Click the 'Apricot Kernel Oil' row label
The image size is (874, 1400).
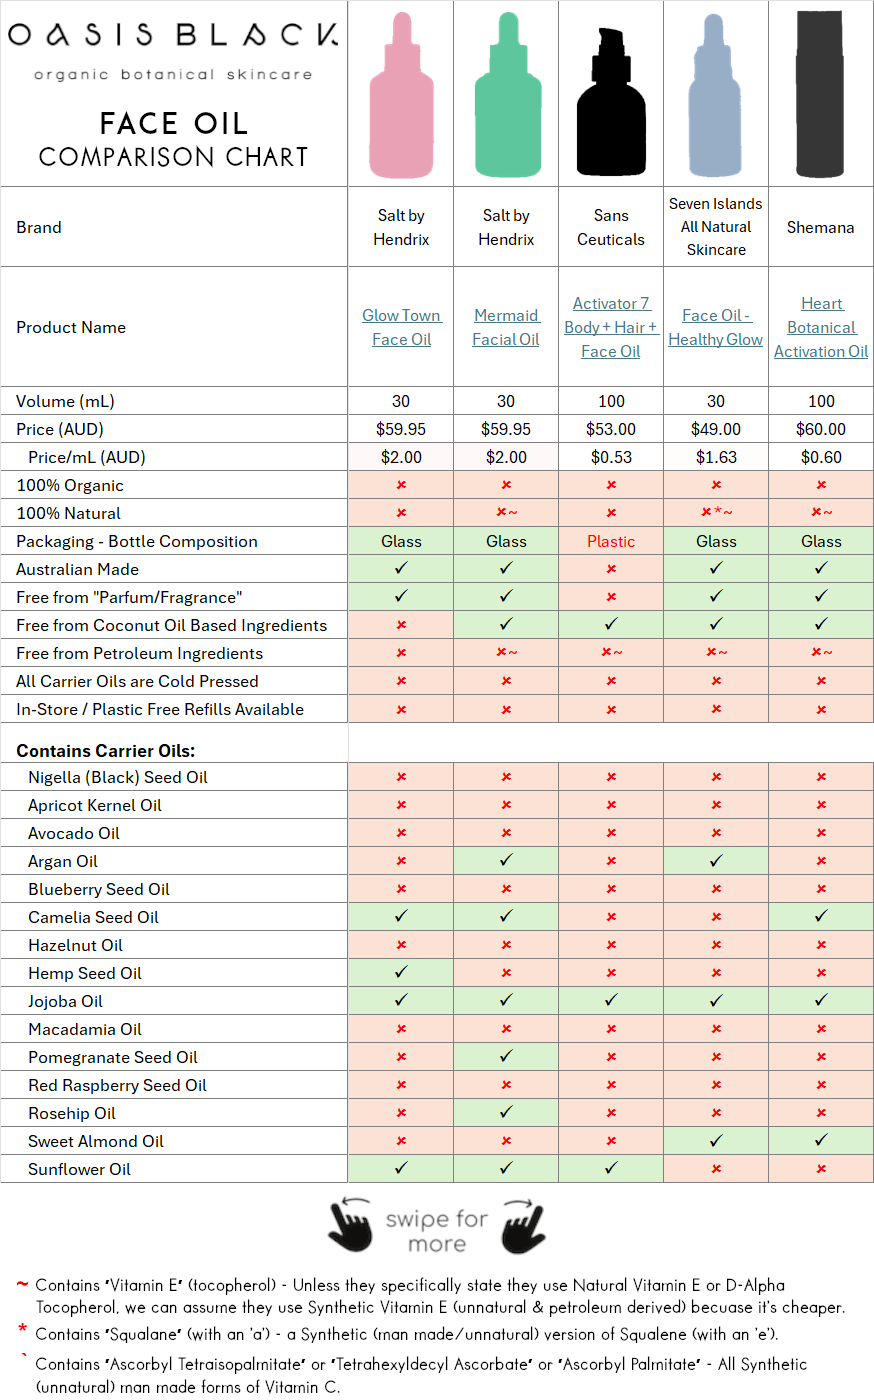tap(95, 805)
